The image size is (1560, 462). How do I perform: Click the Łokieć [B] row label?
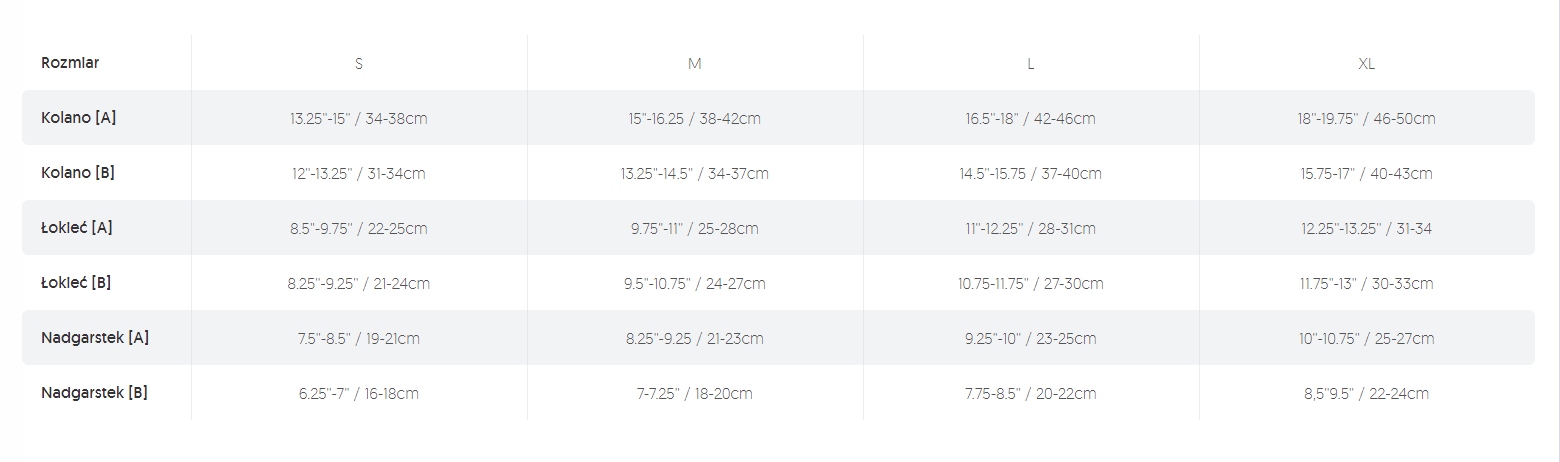point(76,283)
